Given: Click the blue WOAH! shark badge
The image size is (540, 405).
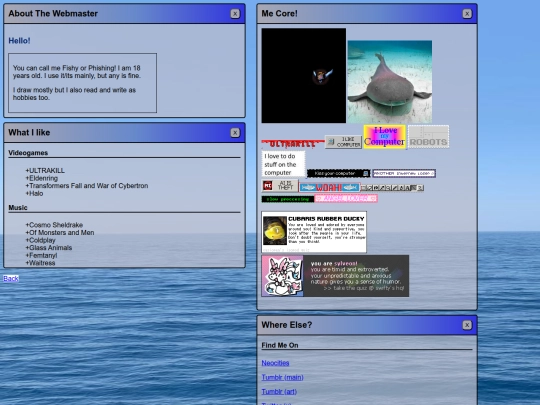Looking at the screenshot, I should (x=329, y=187).
